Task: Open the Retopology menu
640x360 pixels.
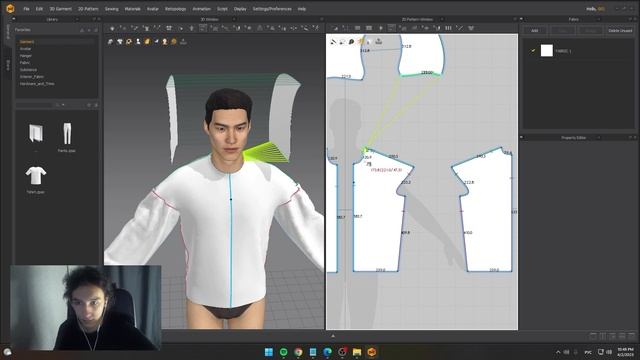Action: click(x=175, y=9)
